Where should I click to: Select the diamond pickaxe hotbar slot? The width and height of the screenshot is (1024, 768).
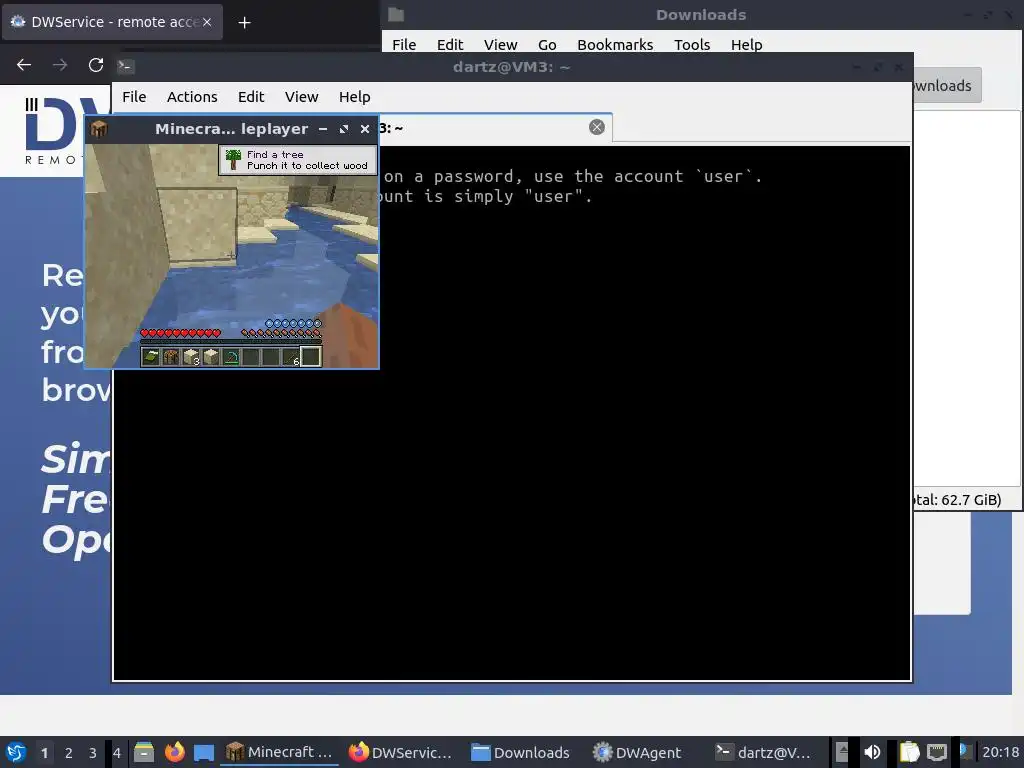231,357
